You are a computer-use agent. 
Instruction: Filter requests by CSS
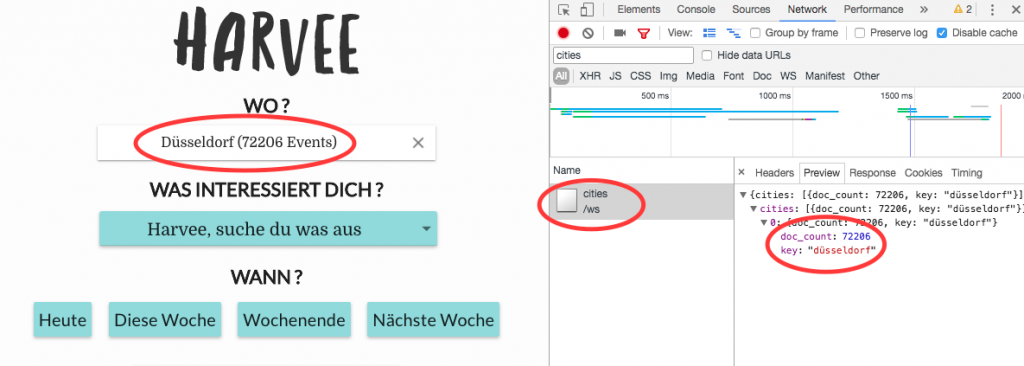640,76
